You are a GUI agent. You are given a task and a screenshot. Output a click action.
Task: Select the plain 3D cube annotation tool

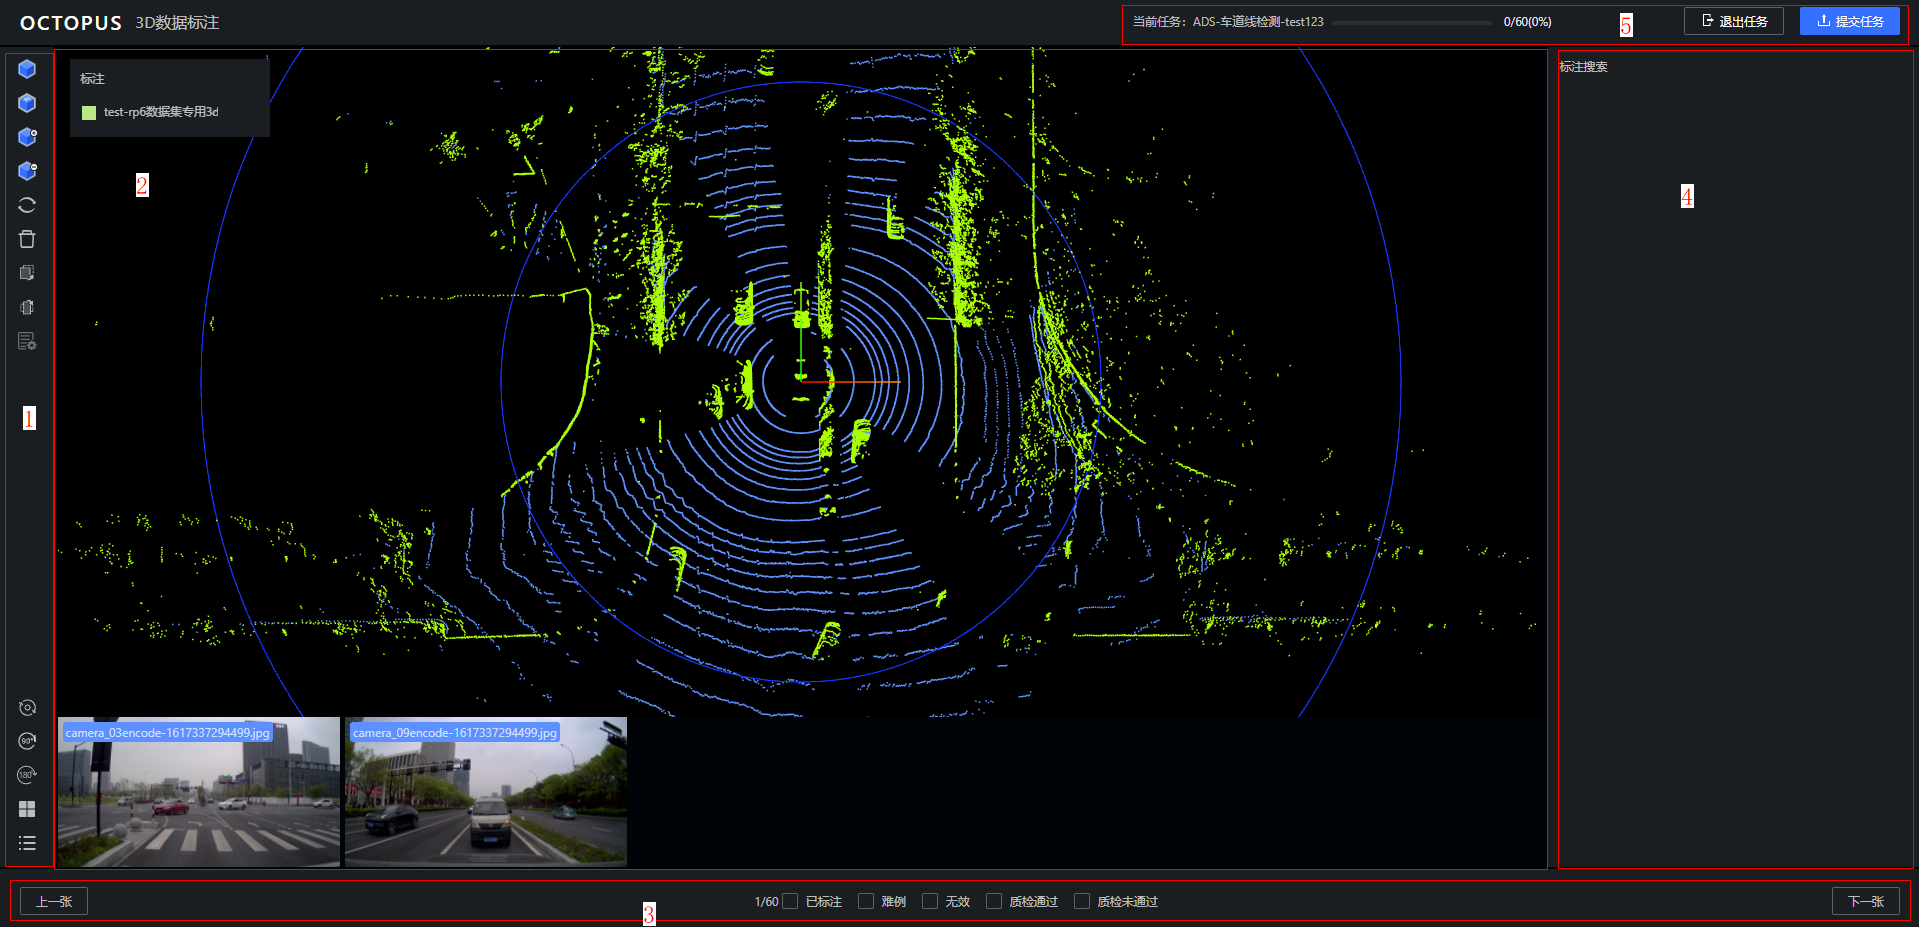click(x=27, y=69)
